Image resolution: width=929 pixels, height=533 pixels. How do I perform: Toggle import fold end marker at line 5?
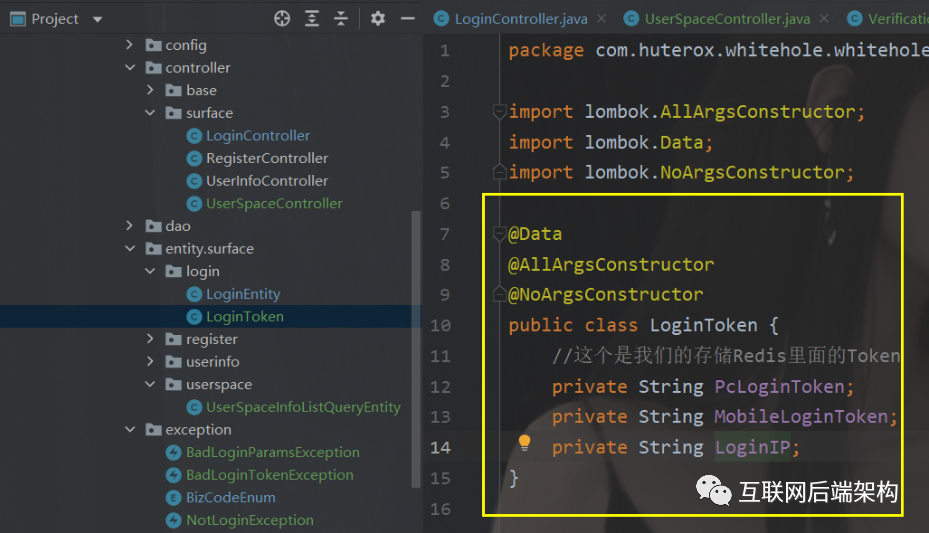click(499, 172)
